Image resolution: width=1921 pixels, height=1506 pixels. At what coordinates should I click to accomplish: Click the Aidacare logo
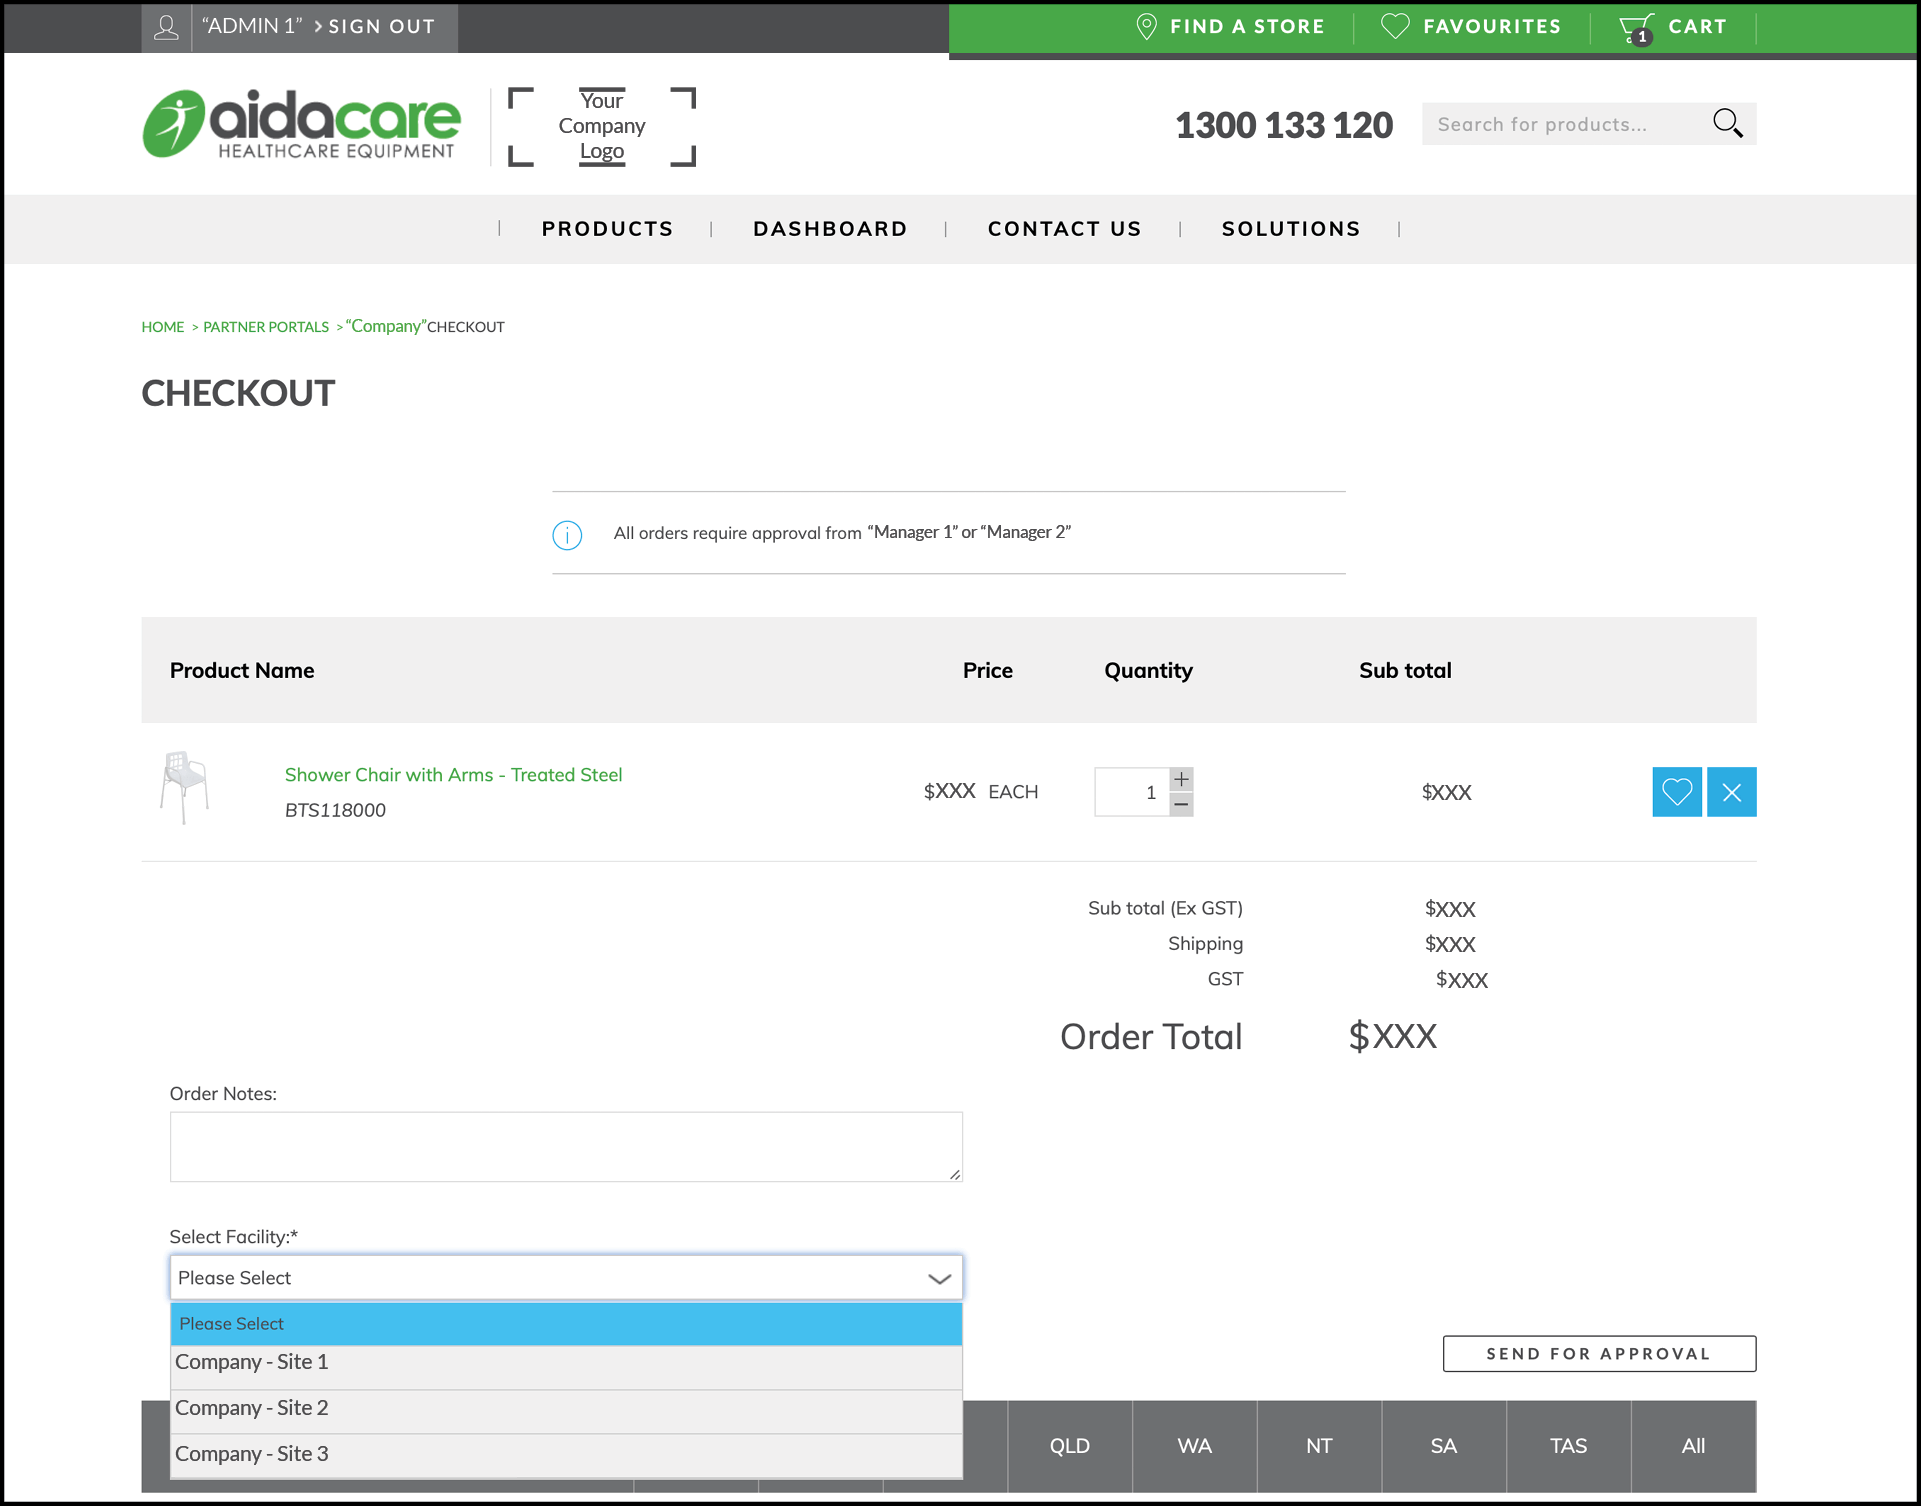[x=301, y=124]
